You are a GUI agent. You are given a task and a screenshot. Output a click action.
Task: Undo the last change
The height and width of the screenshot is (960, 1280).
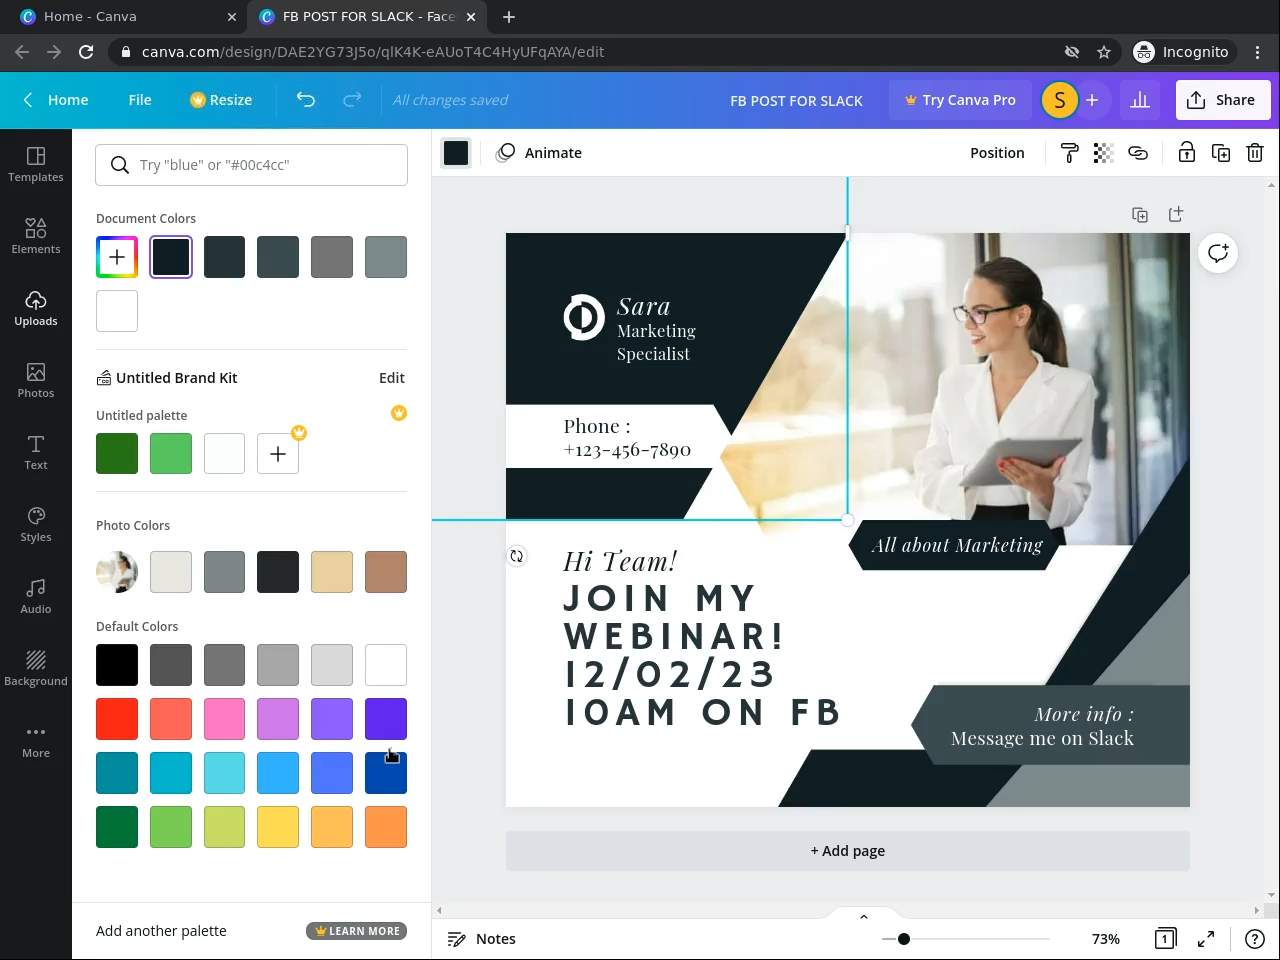point(306,100)
